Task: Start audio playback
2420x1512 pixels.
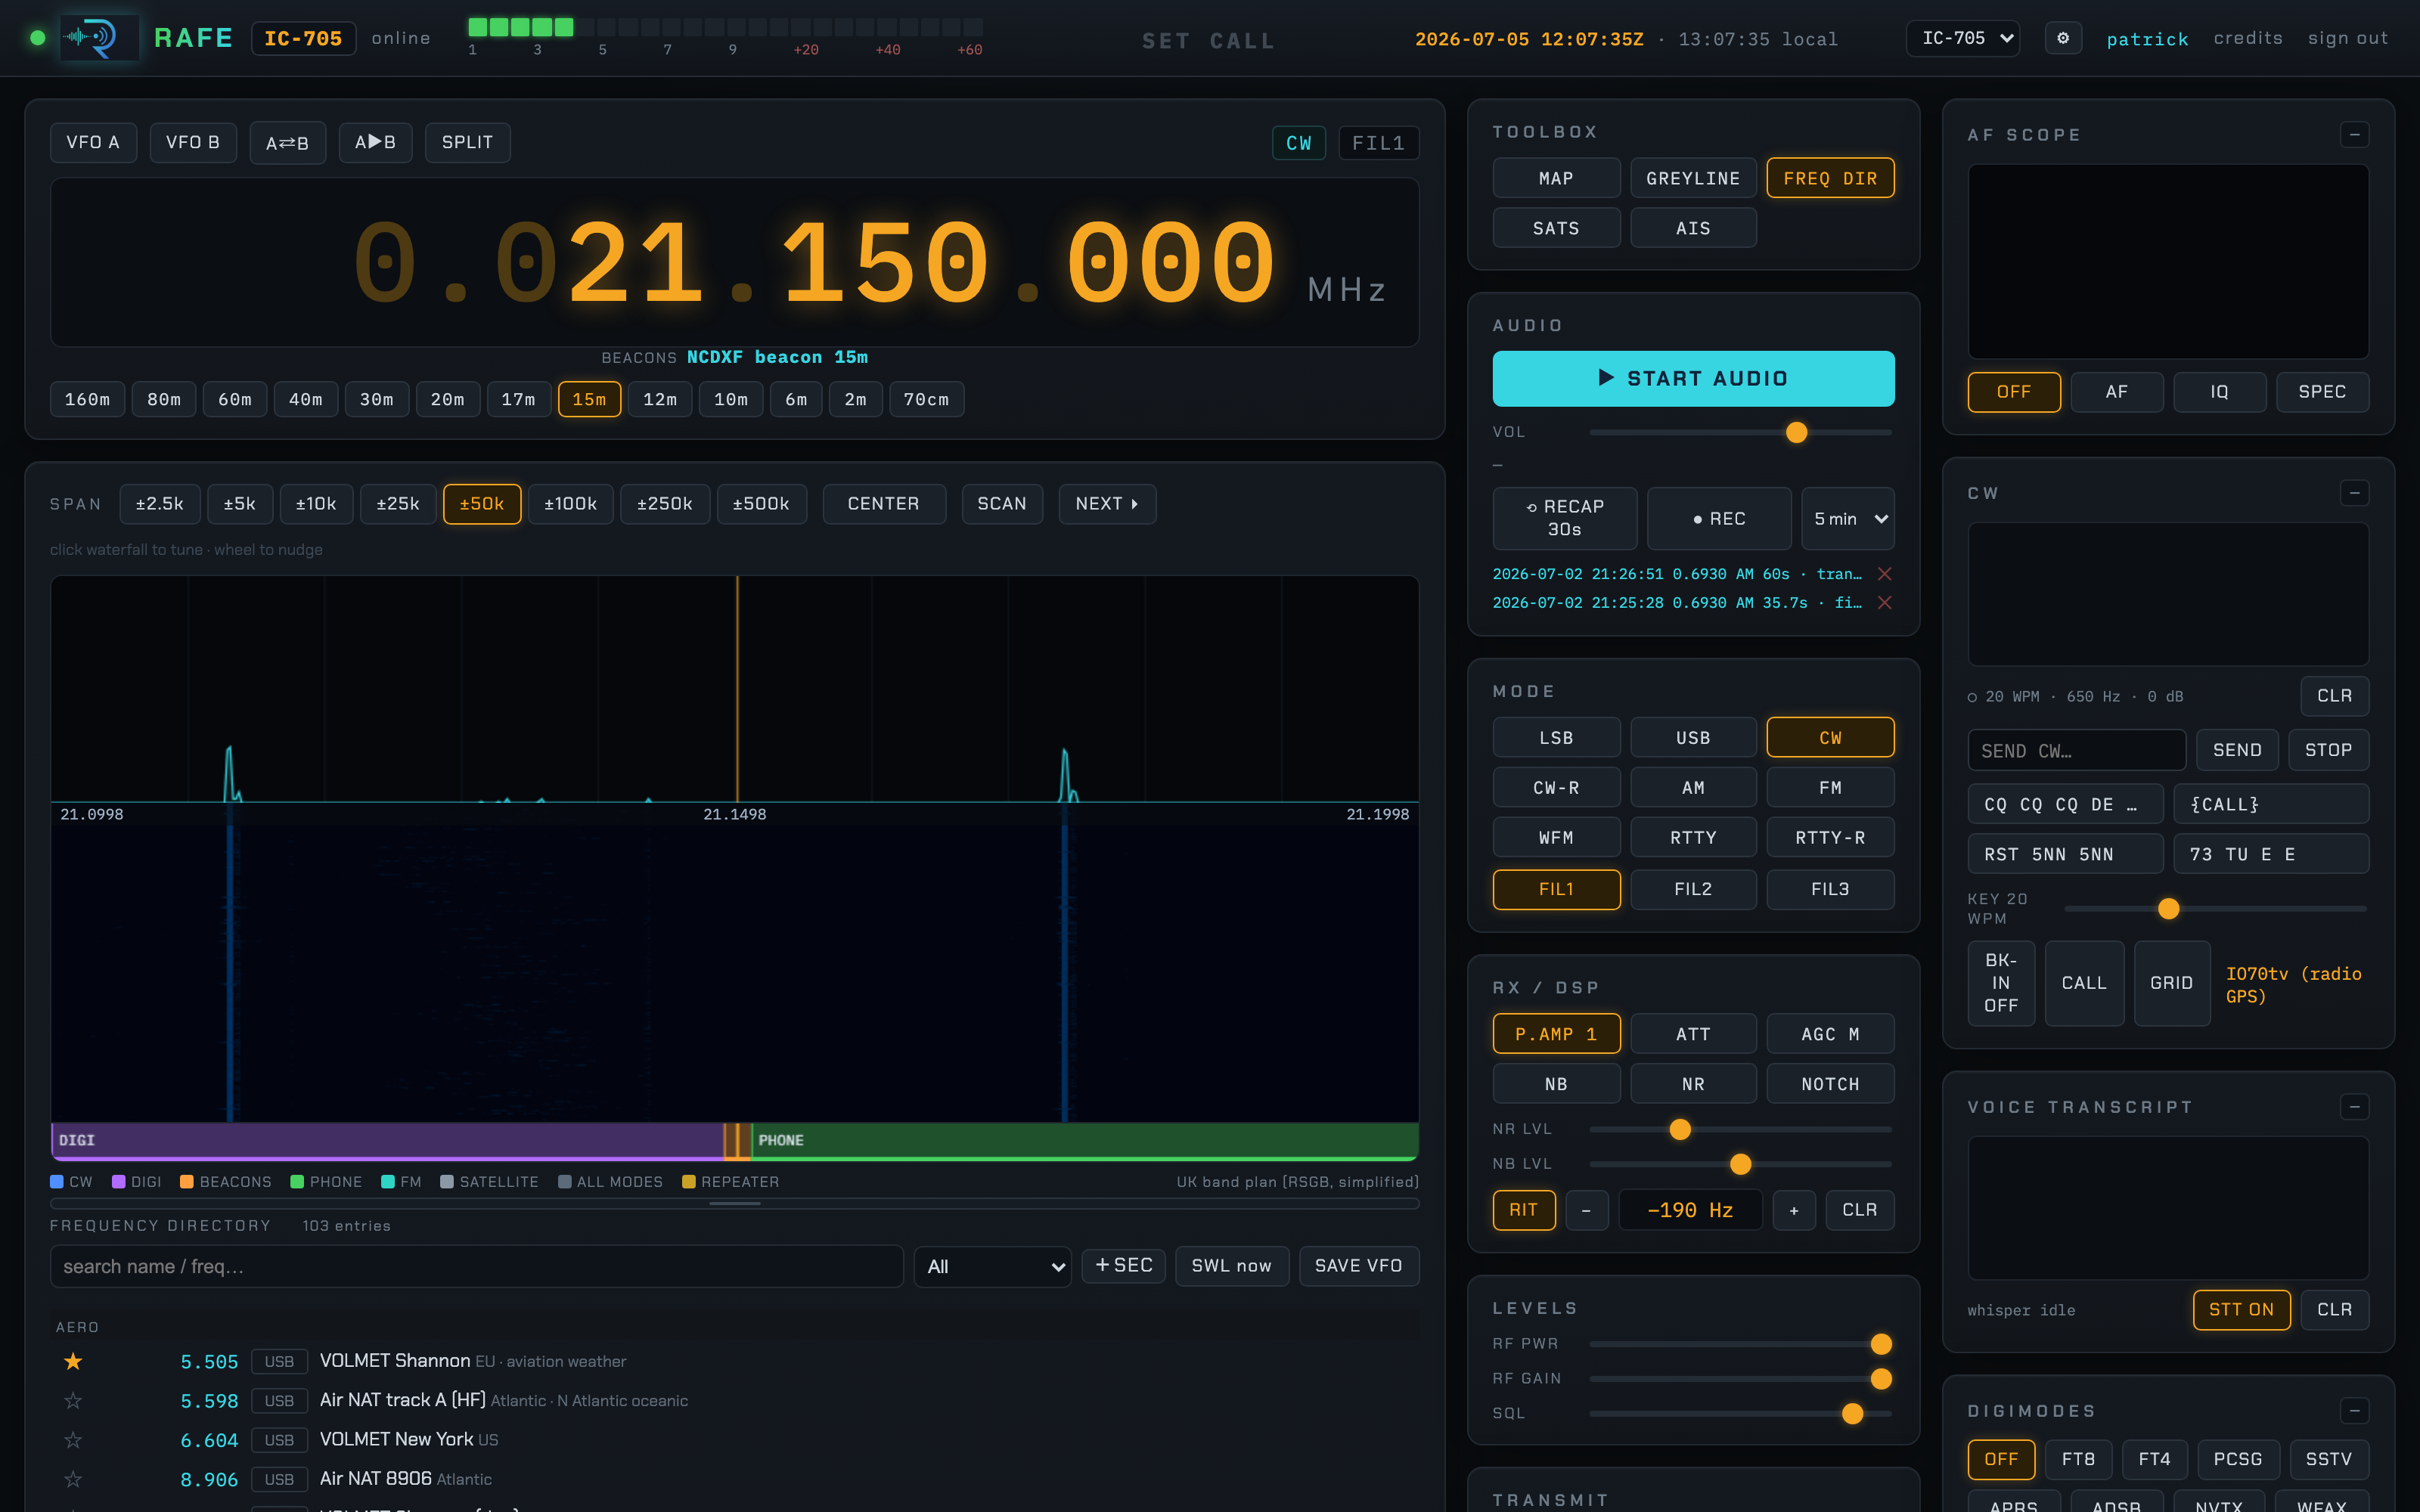Action: tap(1693, 378)
